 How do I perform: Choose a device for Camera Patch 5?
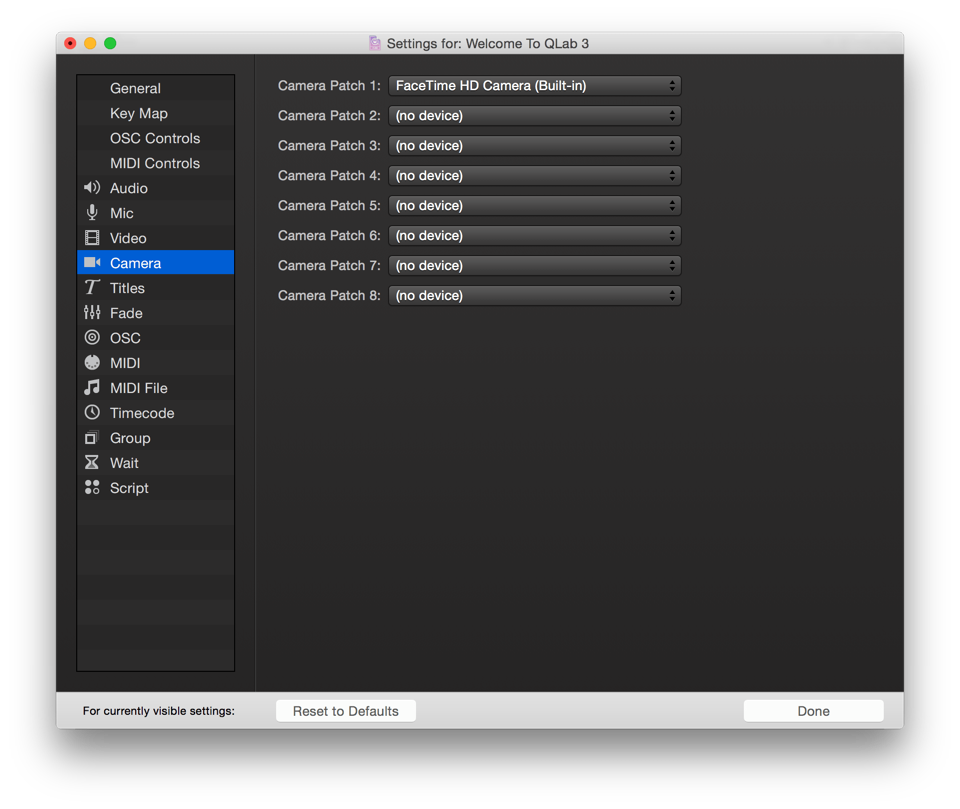click(534, 206)
